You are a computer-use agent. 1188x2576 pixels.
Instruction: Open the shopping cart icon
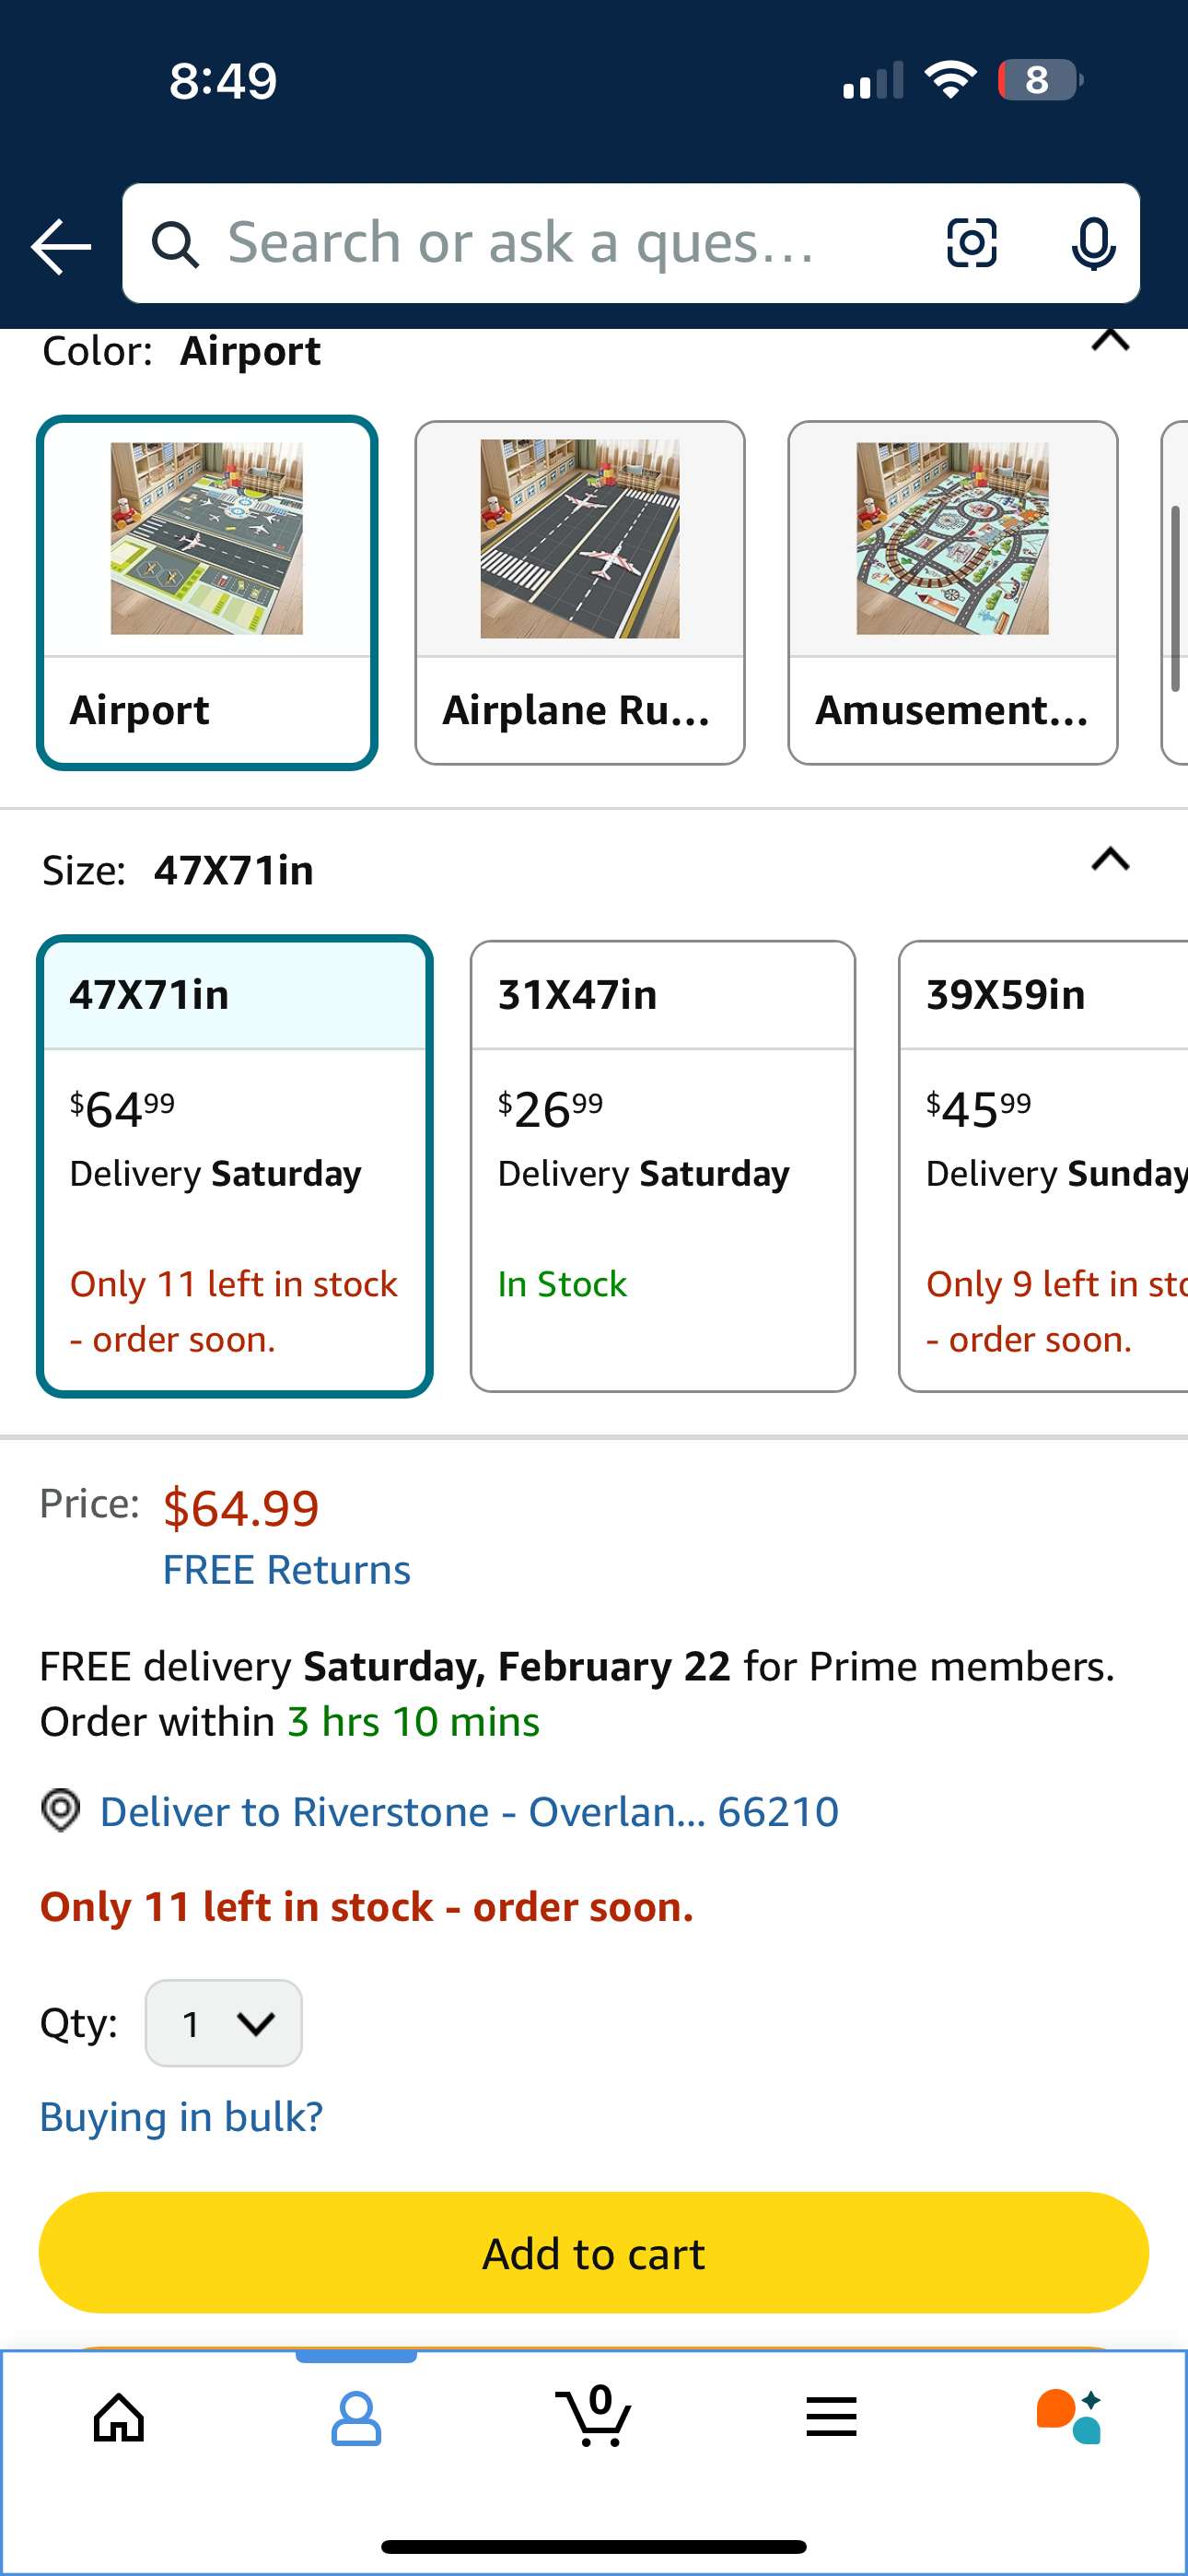(x=594, y=2418)
